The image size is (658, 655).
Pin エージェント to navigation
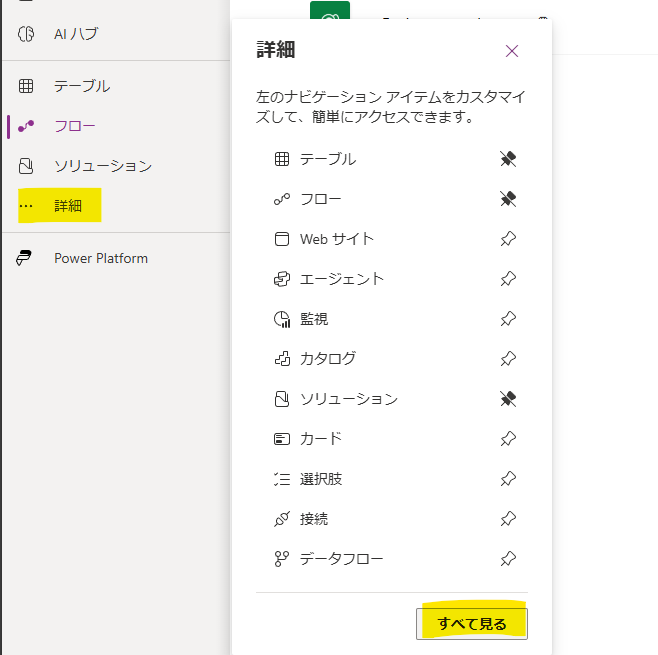click(508, 279)
